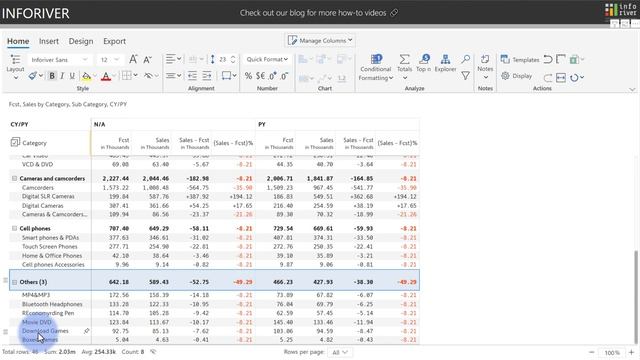The image size is (640, 360).
Task: Click the pin icon on Download Games
Action: click(87, 331)
